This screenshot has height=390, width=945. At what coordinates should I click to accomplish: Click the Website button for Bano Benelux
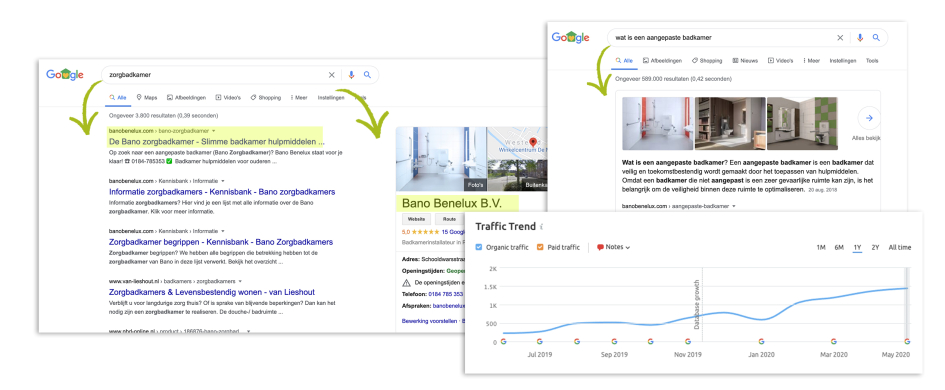(x=416, y=219)
